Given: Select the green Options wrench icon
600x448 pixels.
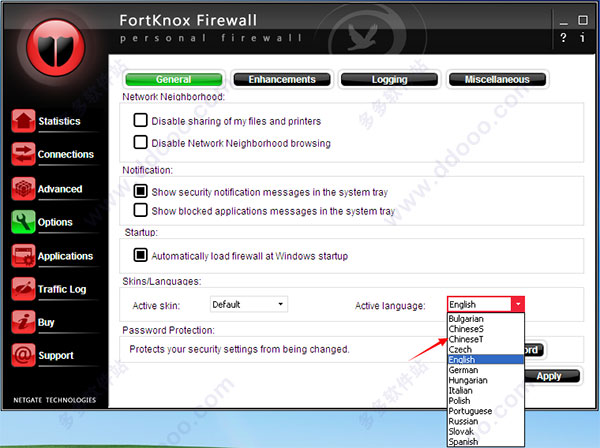Looking at the screenshot, I should (23, 222).
